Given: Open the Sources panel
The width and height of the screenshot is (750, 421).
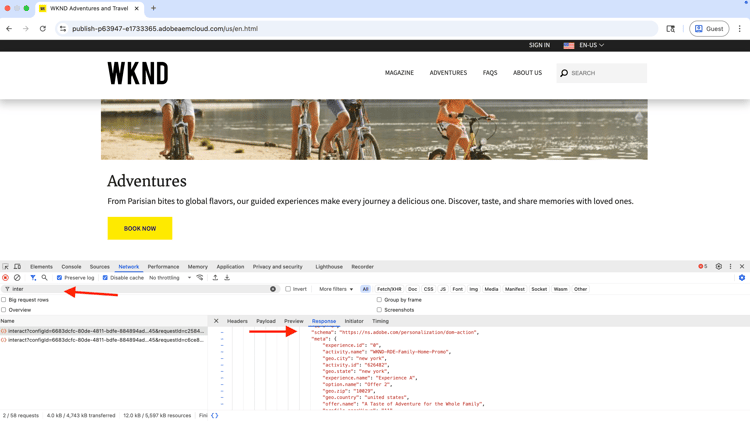Looking at the screenshot, I should [x=99, y=266].
